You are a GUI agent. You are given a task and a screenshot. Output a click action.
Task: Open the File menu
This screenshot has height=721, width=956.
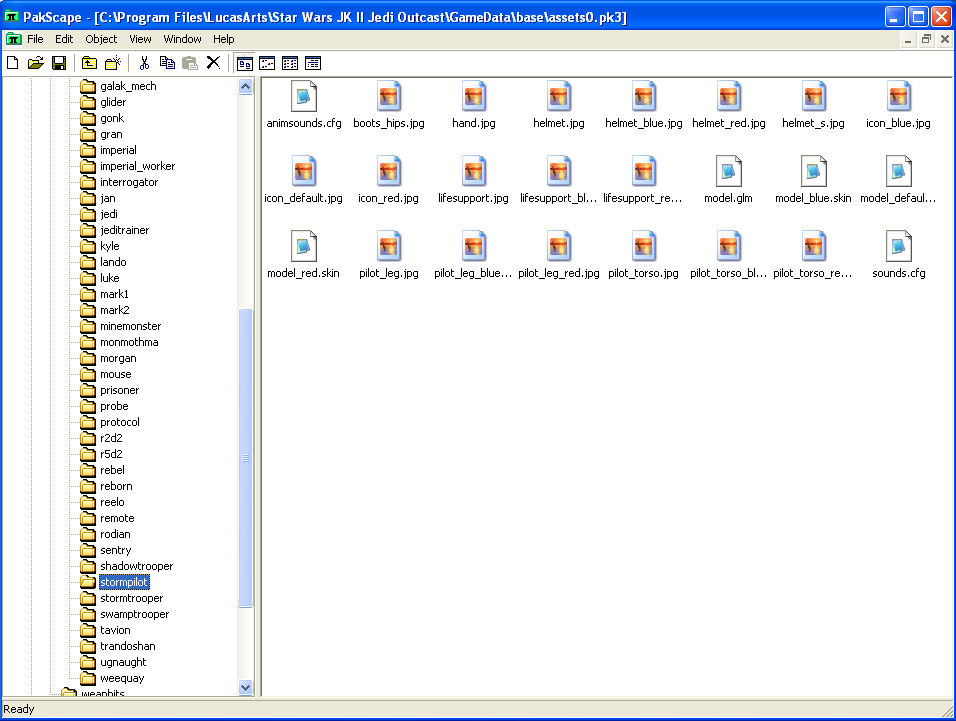(35, 39)
